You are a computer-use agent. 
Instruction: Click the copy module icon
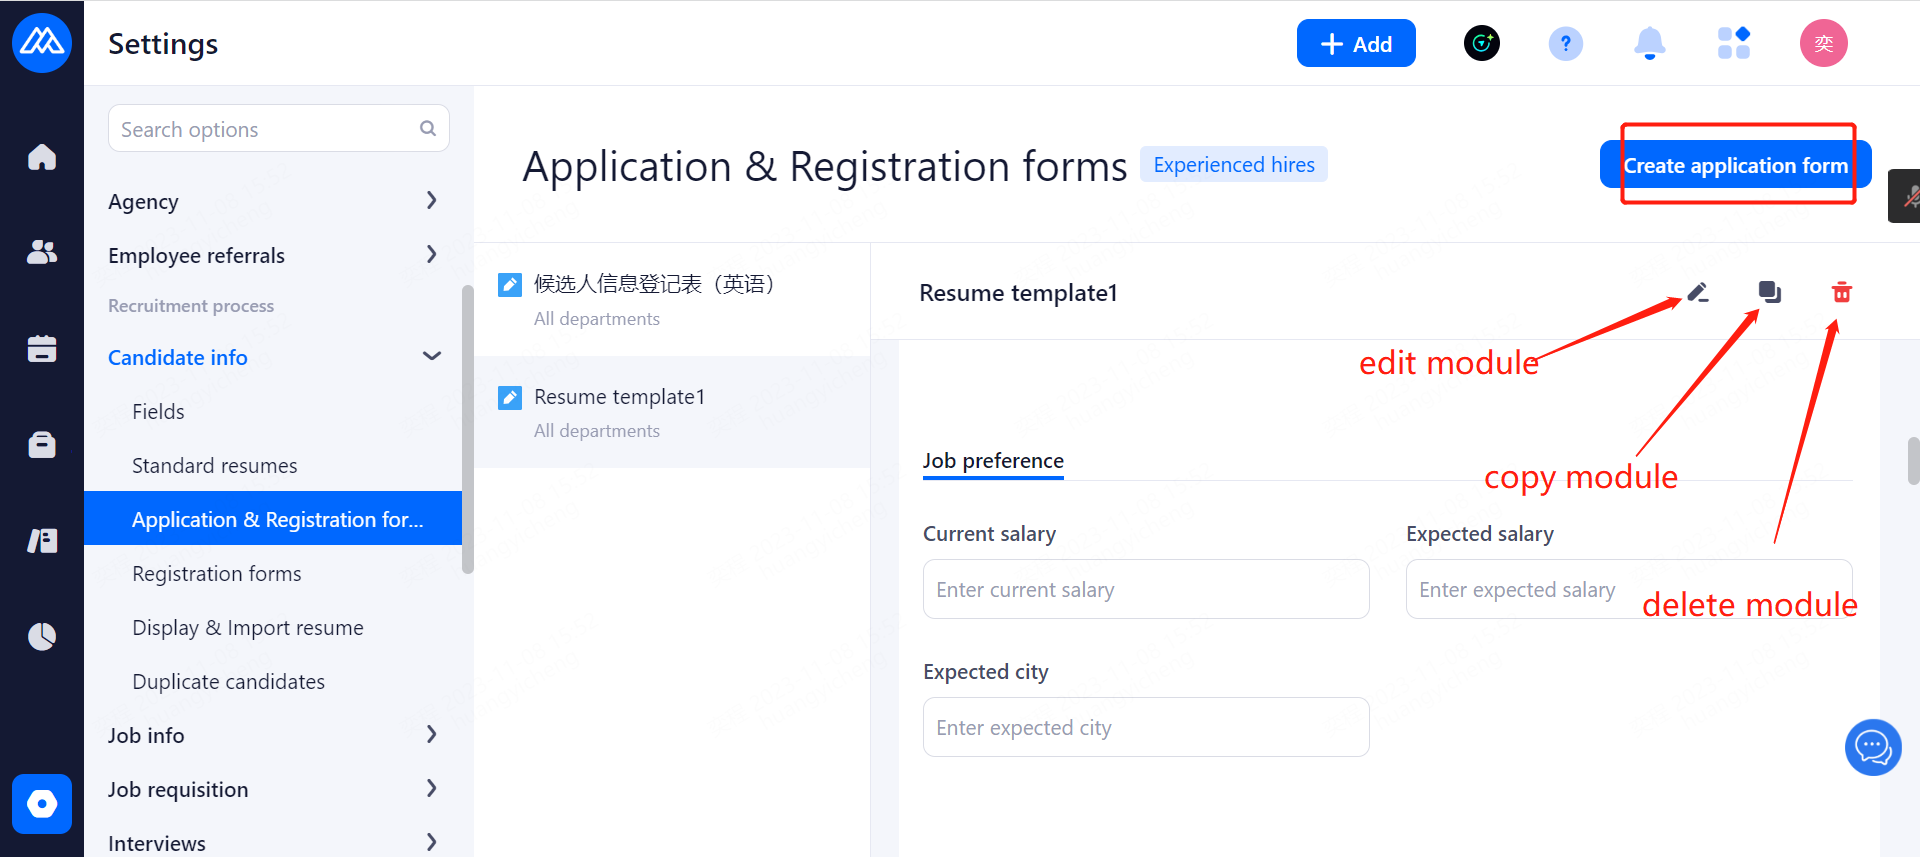click(x=1770, y=292)
